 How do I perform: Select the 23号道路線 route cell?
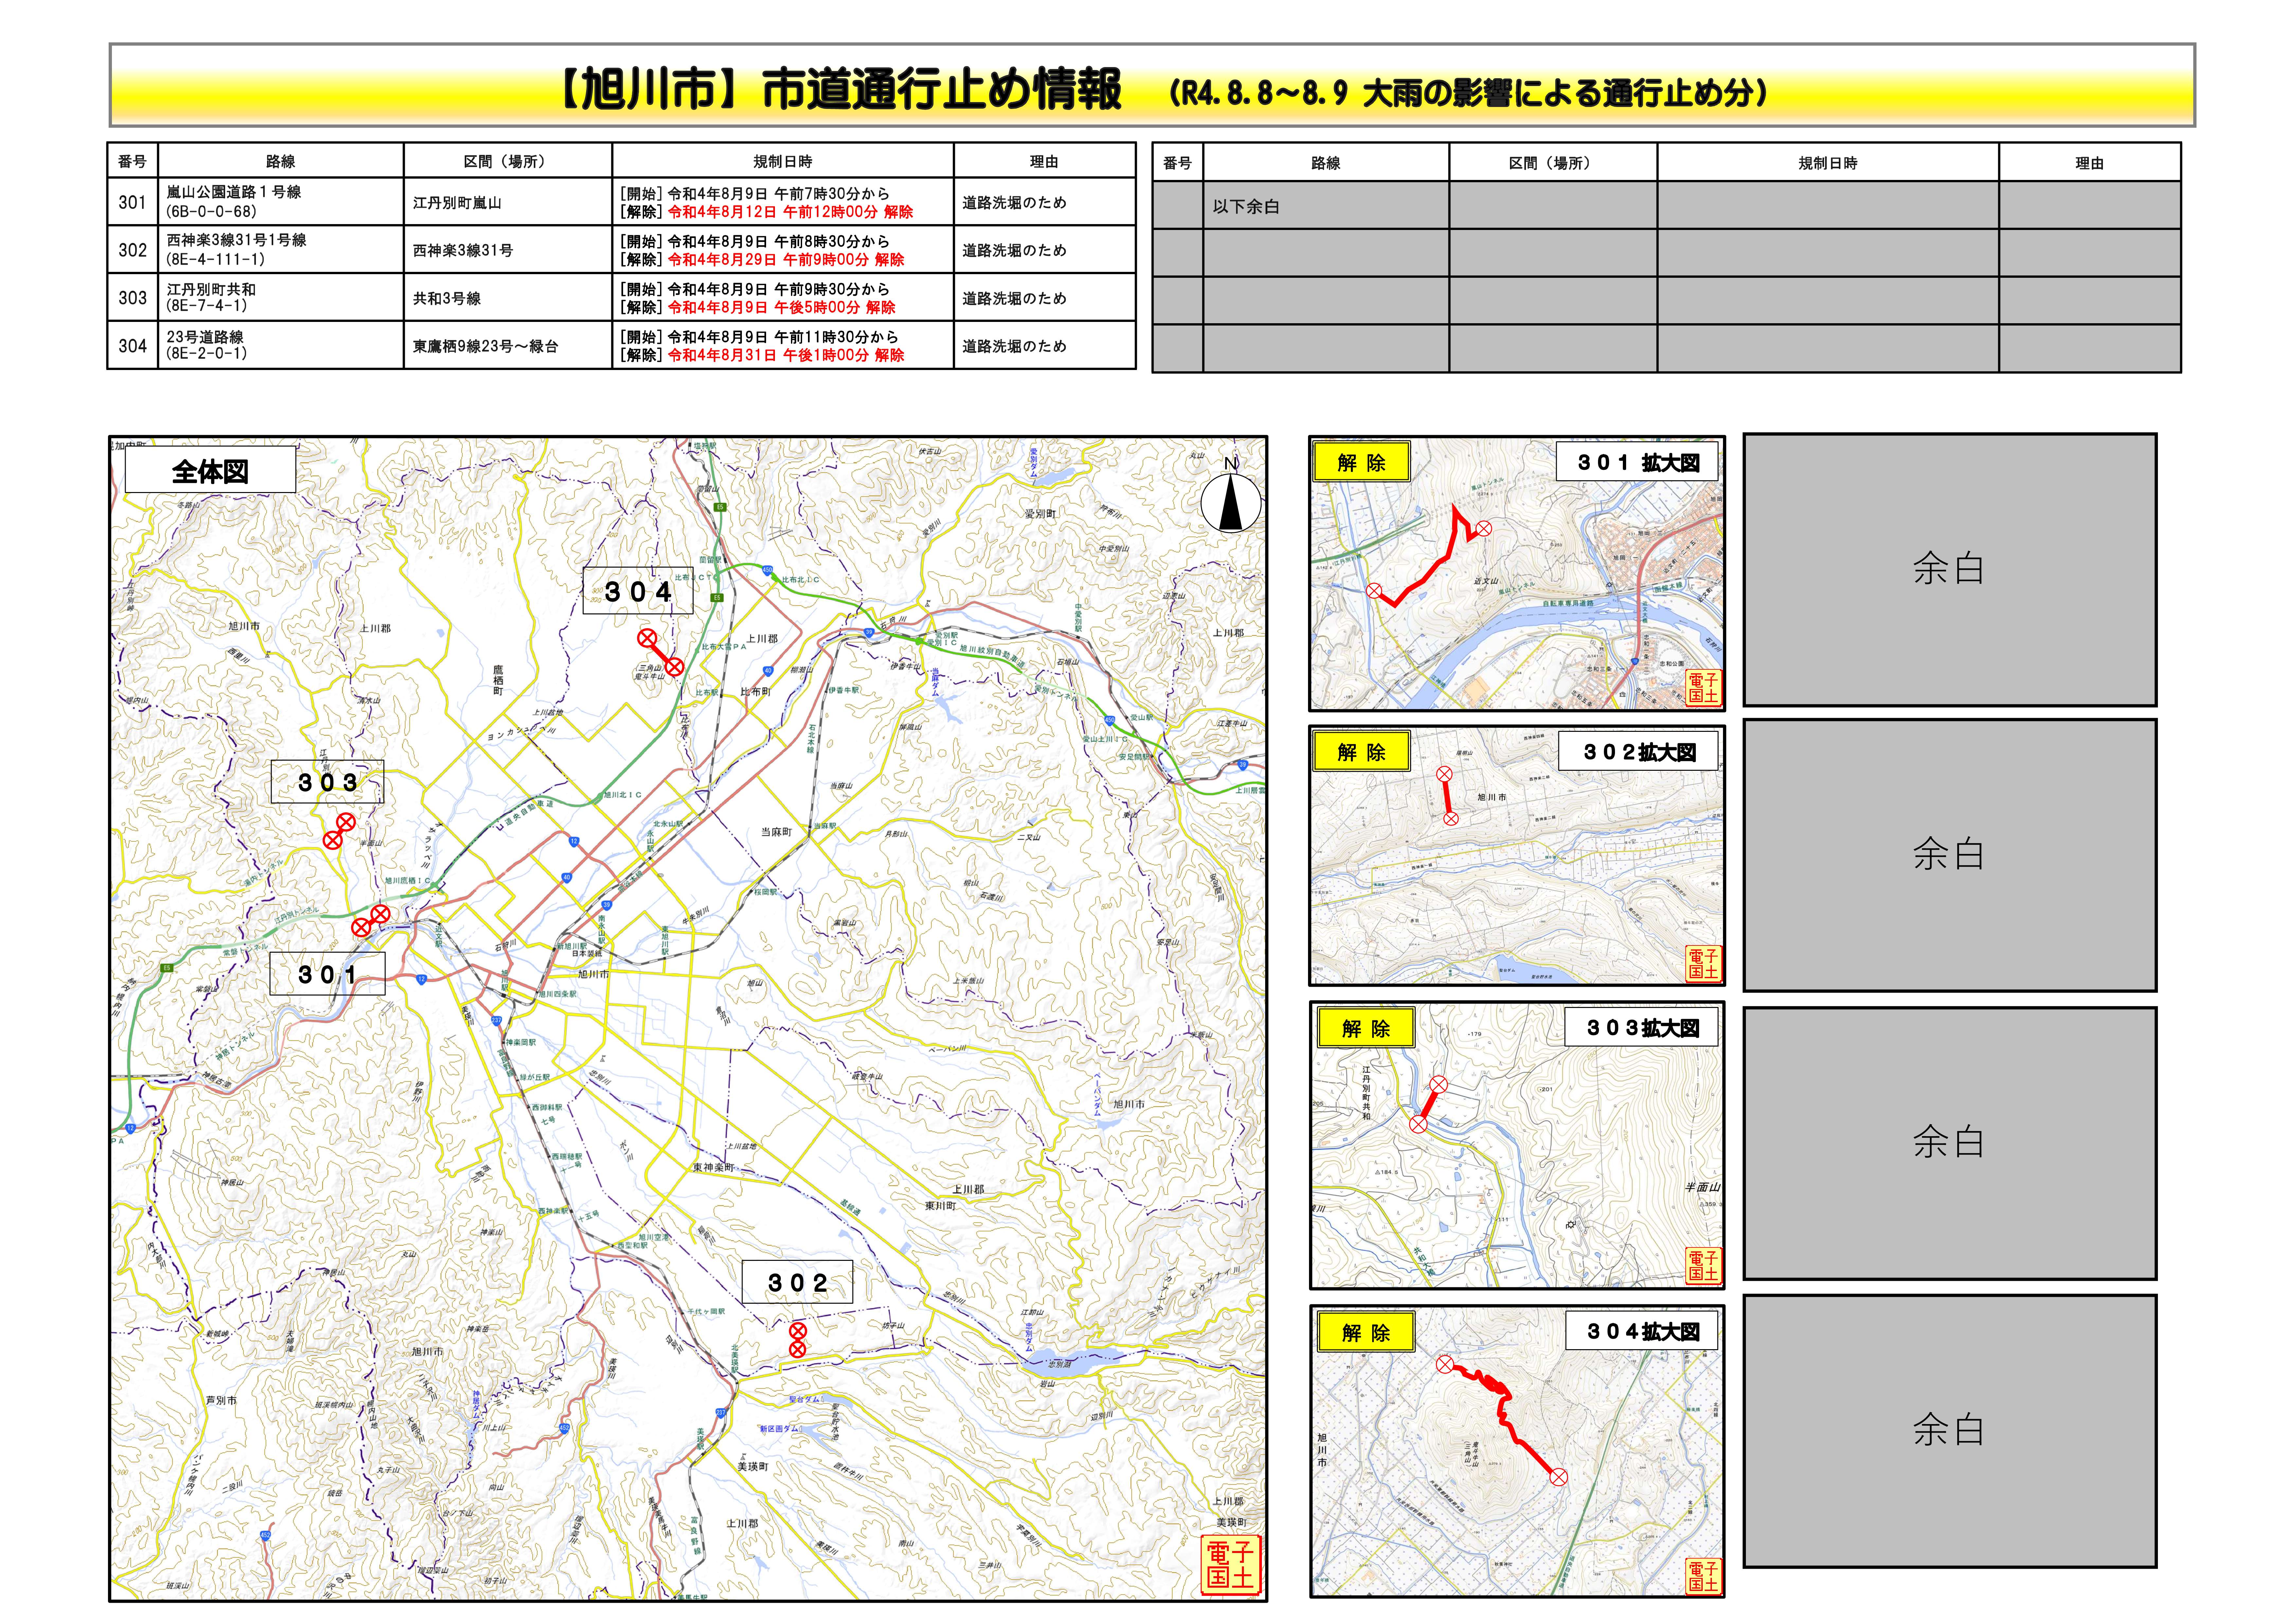coord(281,346)
